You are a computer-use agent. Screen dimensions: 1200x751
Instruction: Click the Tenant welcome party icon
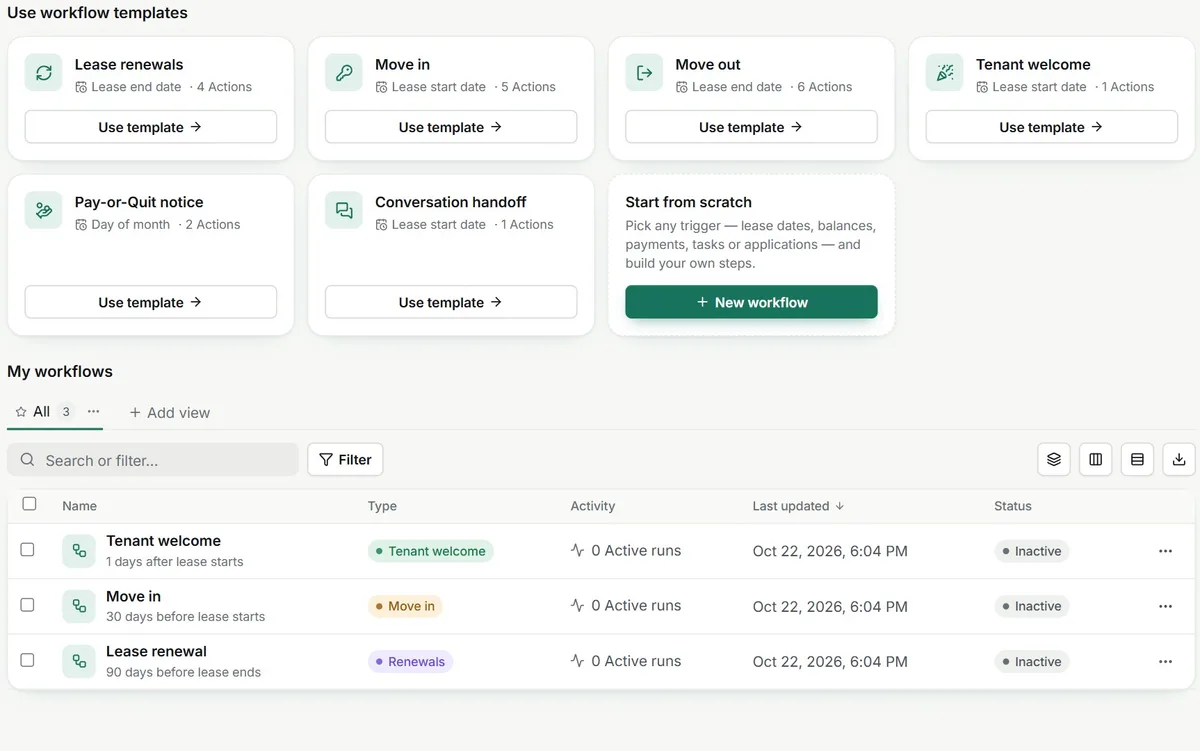click(x=945, y=73)
